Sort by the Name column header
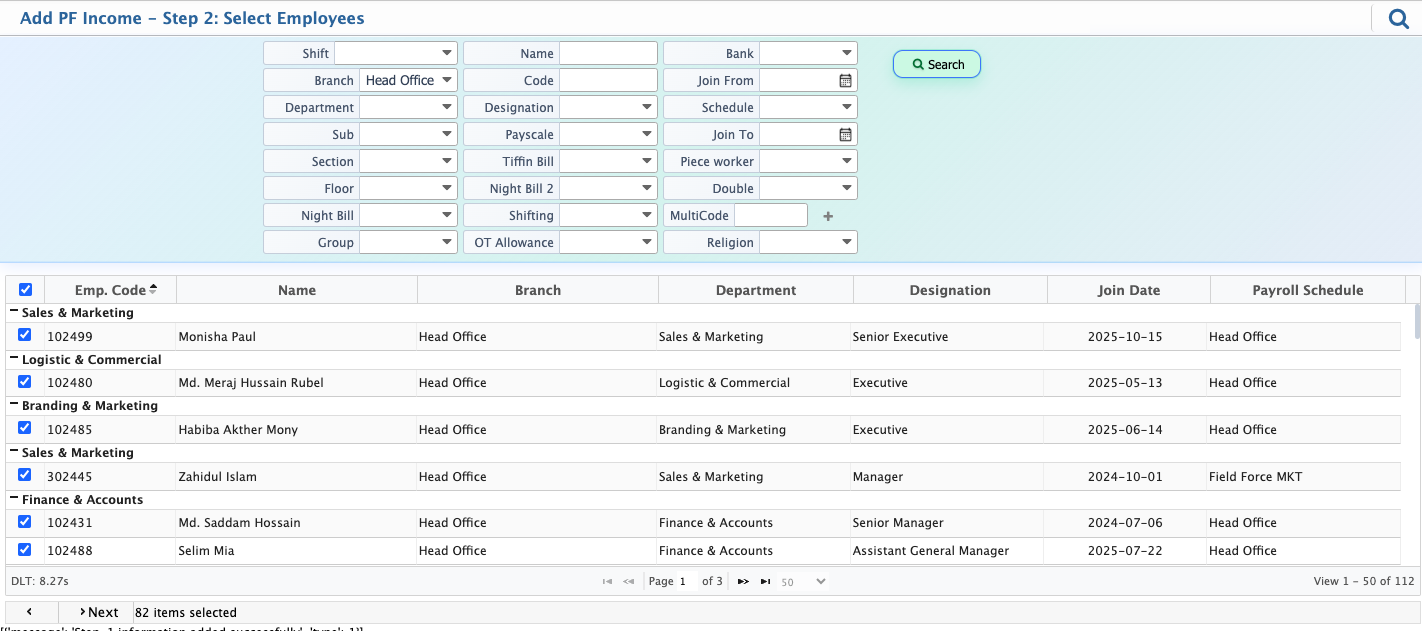This screenshot has width=1422, height=631. click(x=297, y=290)
